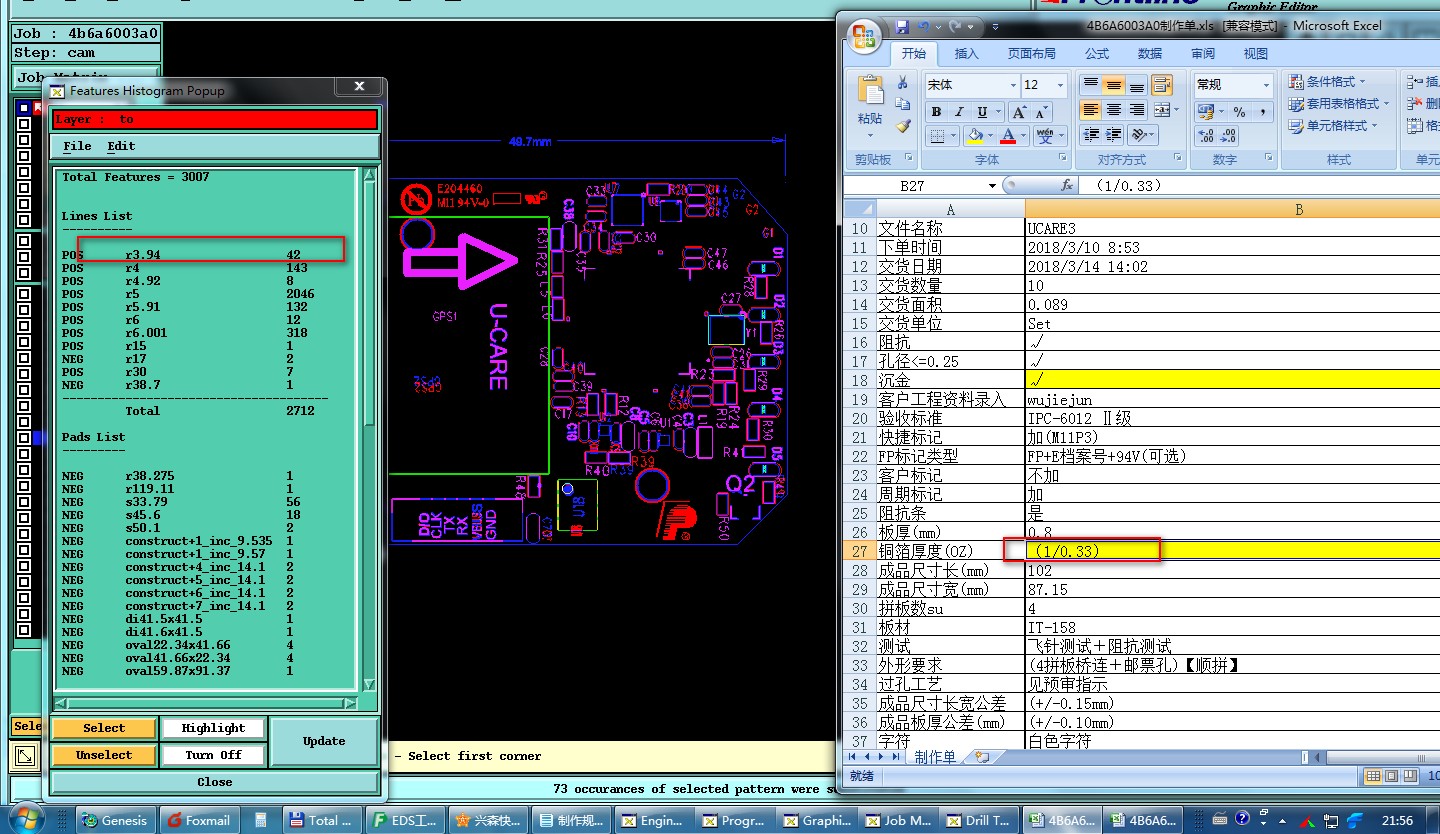Click 制作单 worksheet tab
The image size is (1440, 834).
click(935, 757)
